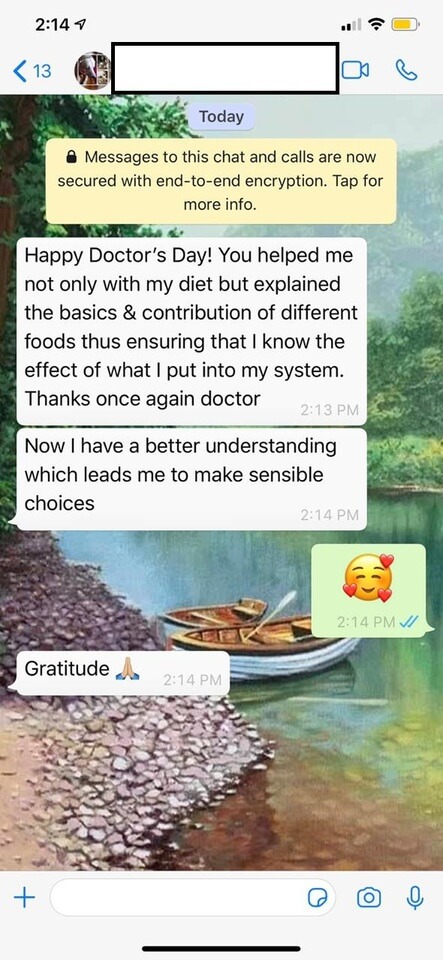The width and height of the screenshot is (443, 960).
Task: Tap the microphone to record voice message
Action: coord(415,898)
